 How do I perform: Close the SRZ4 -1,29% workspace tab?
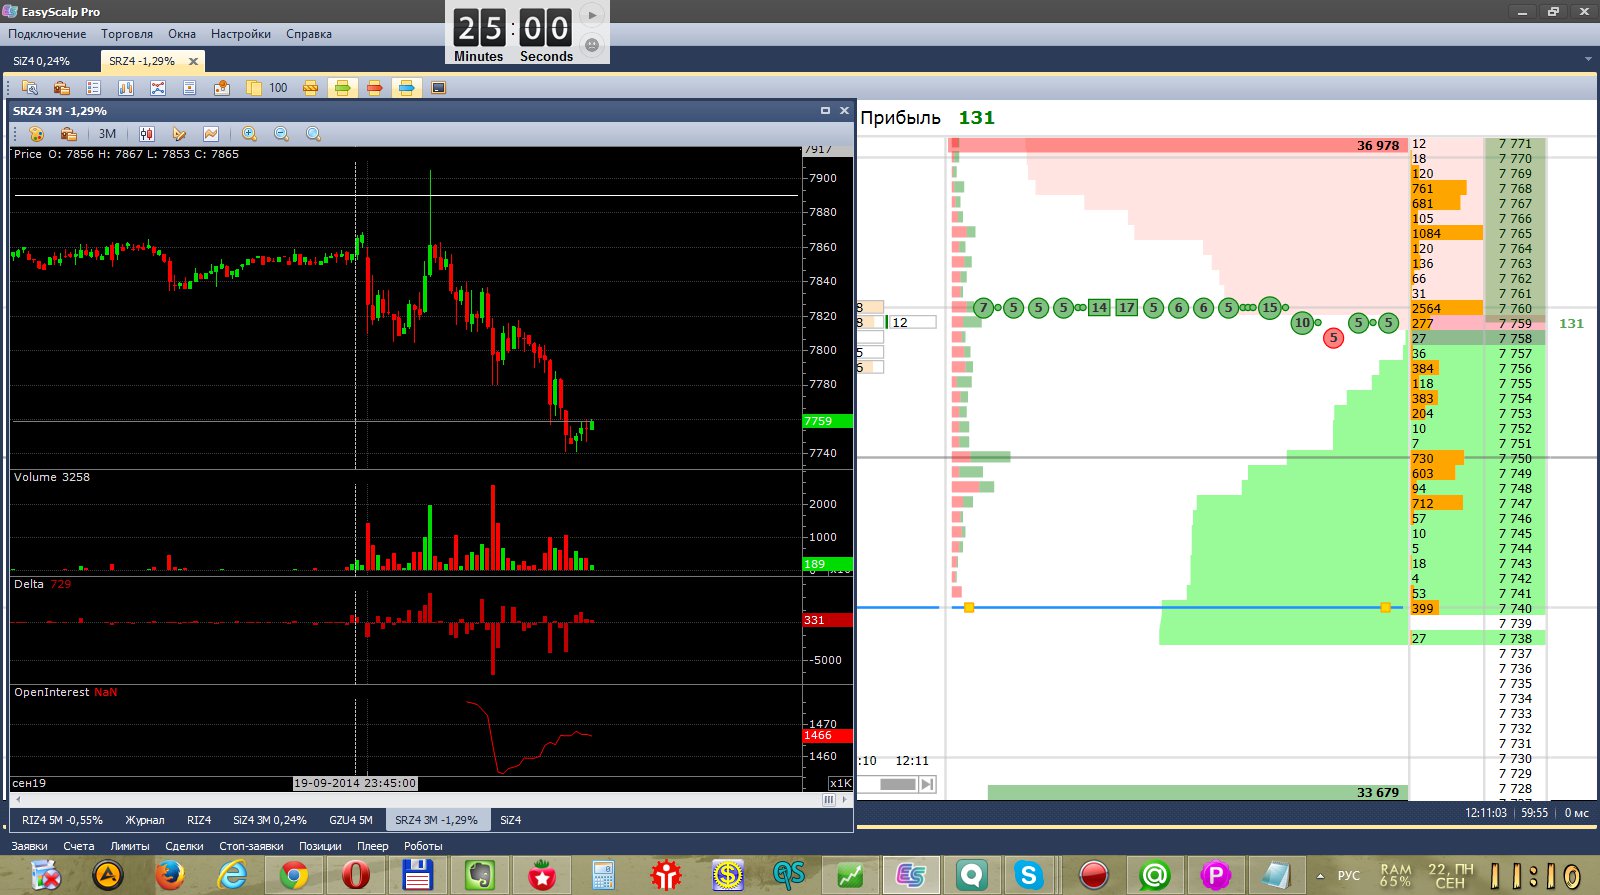[193, 61]
